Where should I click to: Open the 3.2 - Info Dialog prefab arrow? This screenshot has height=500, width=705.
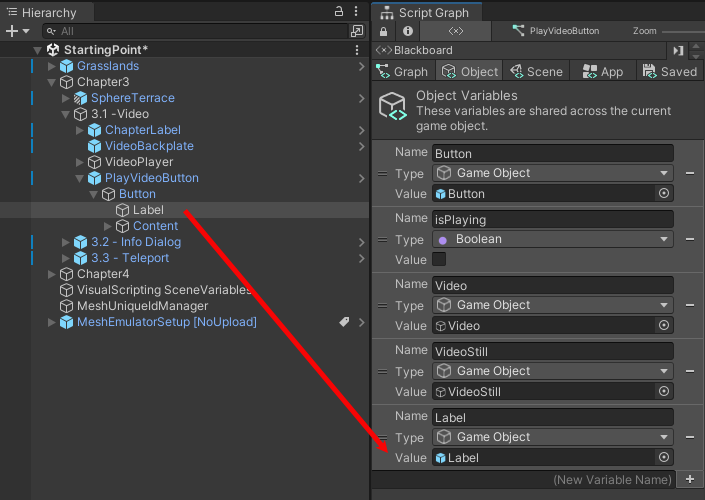[361, 243]
